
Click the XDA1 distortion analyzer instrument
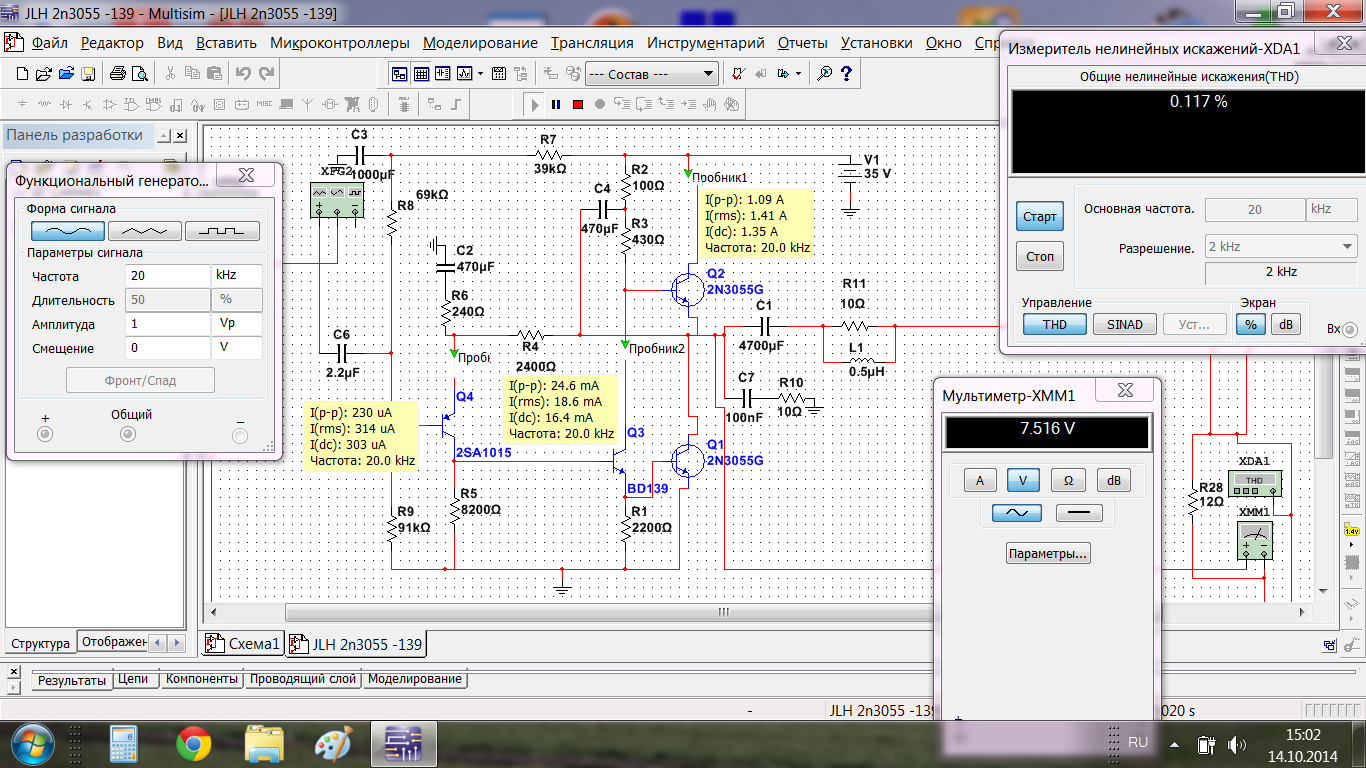tap(1254, 481)
